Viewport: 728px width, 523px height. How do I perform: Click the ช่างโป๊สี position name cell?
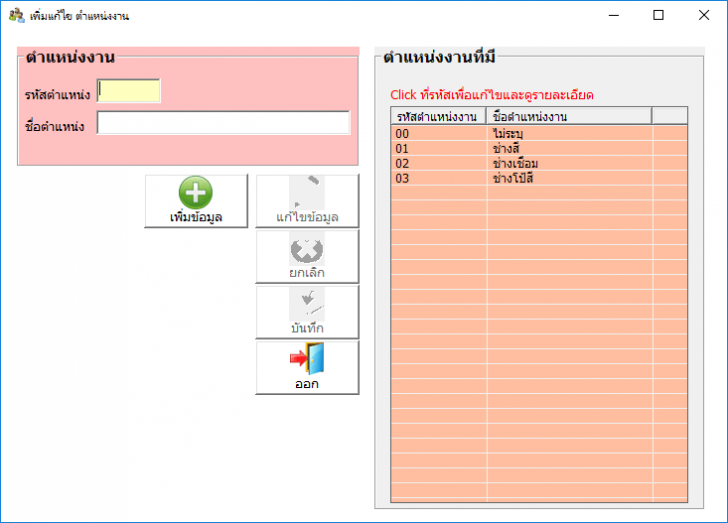[x=570, y=178]
